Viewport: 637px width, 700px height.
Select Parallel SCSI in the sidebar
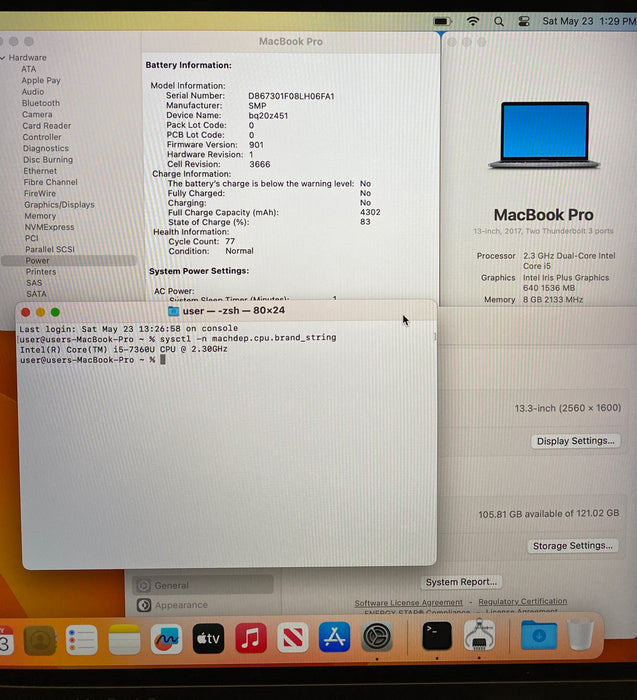tap(50, 249)
